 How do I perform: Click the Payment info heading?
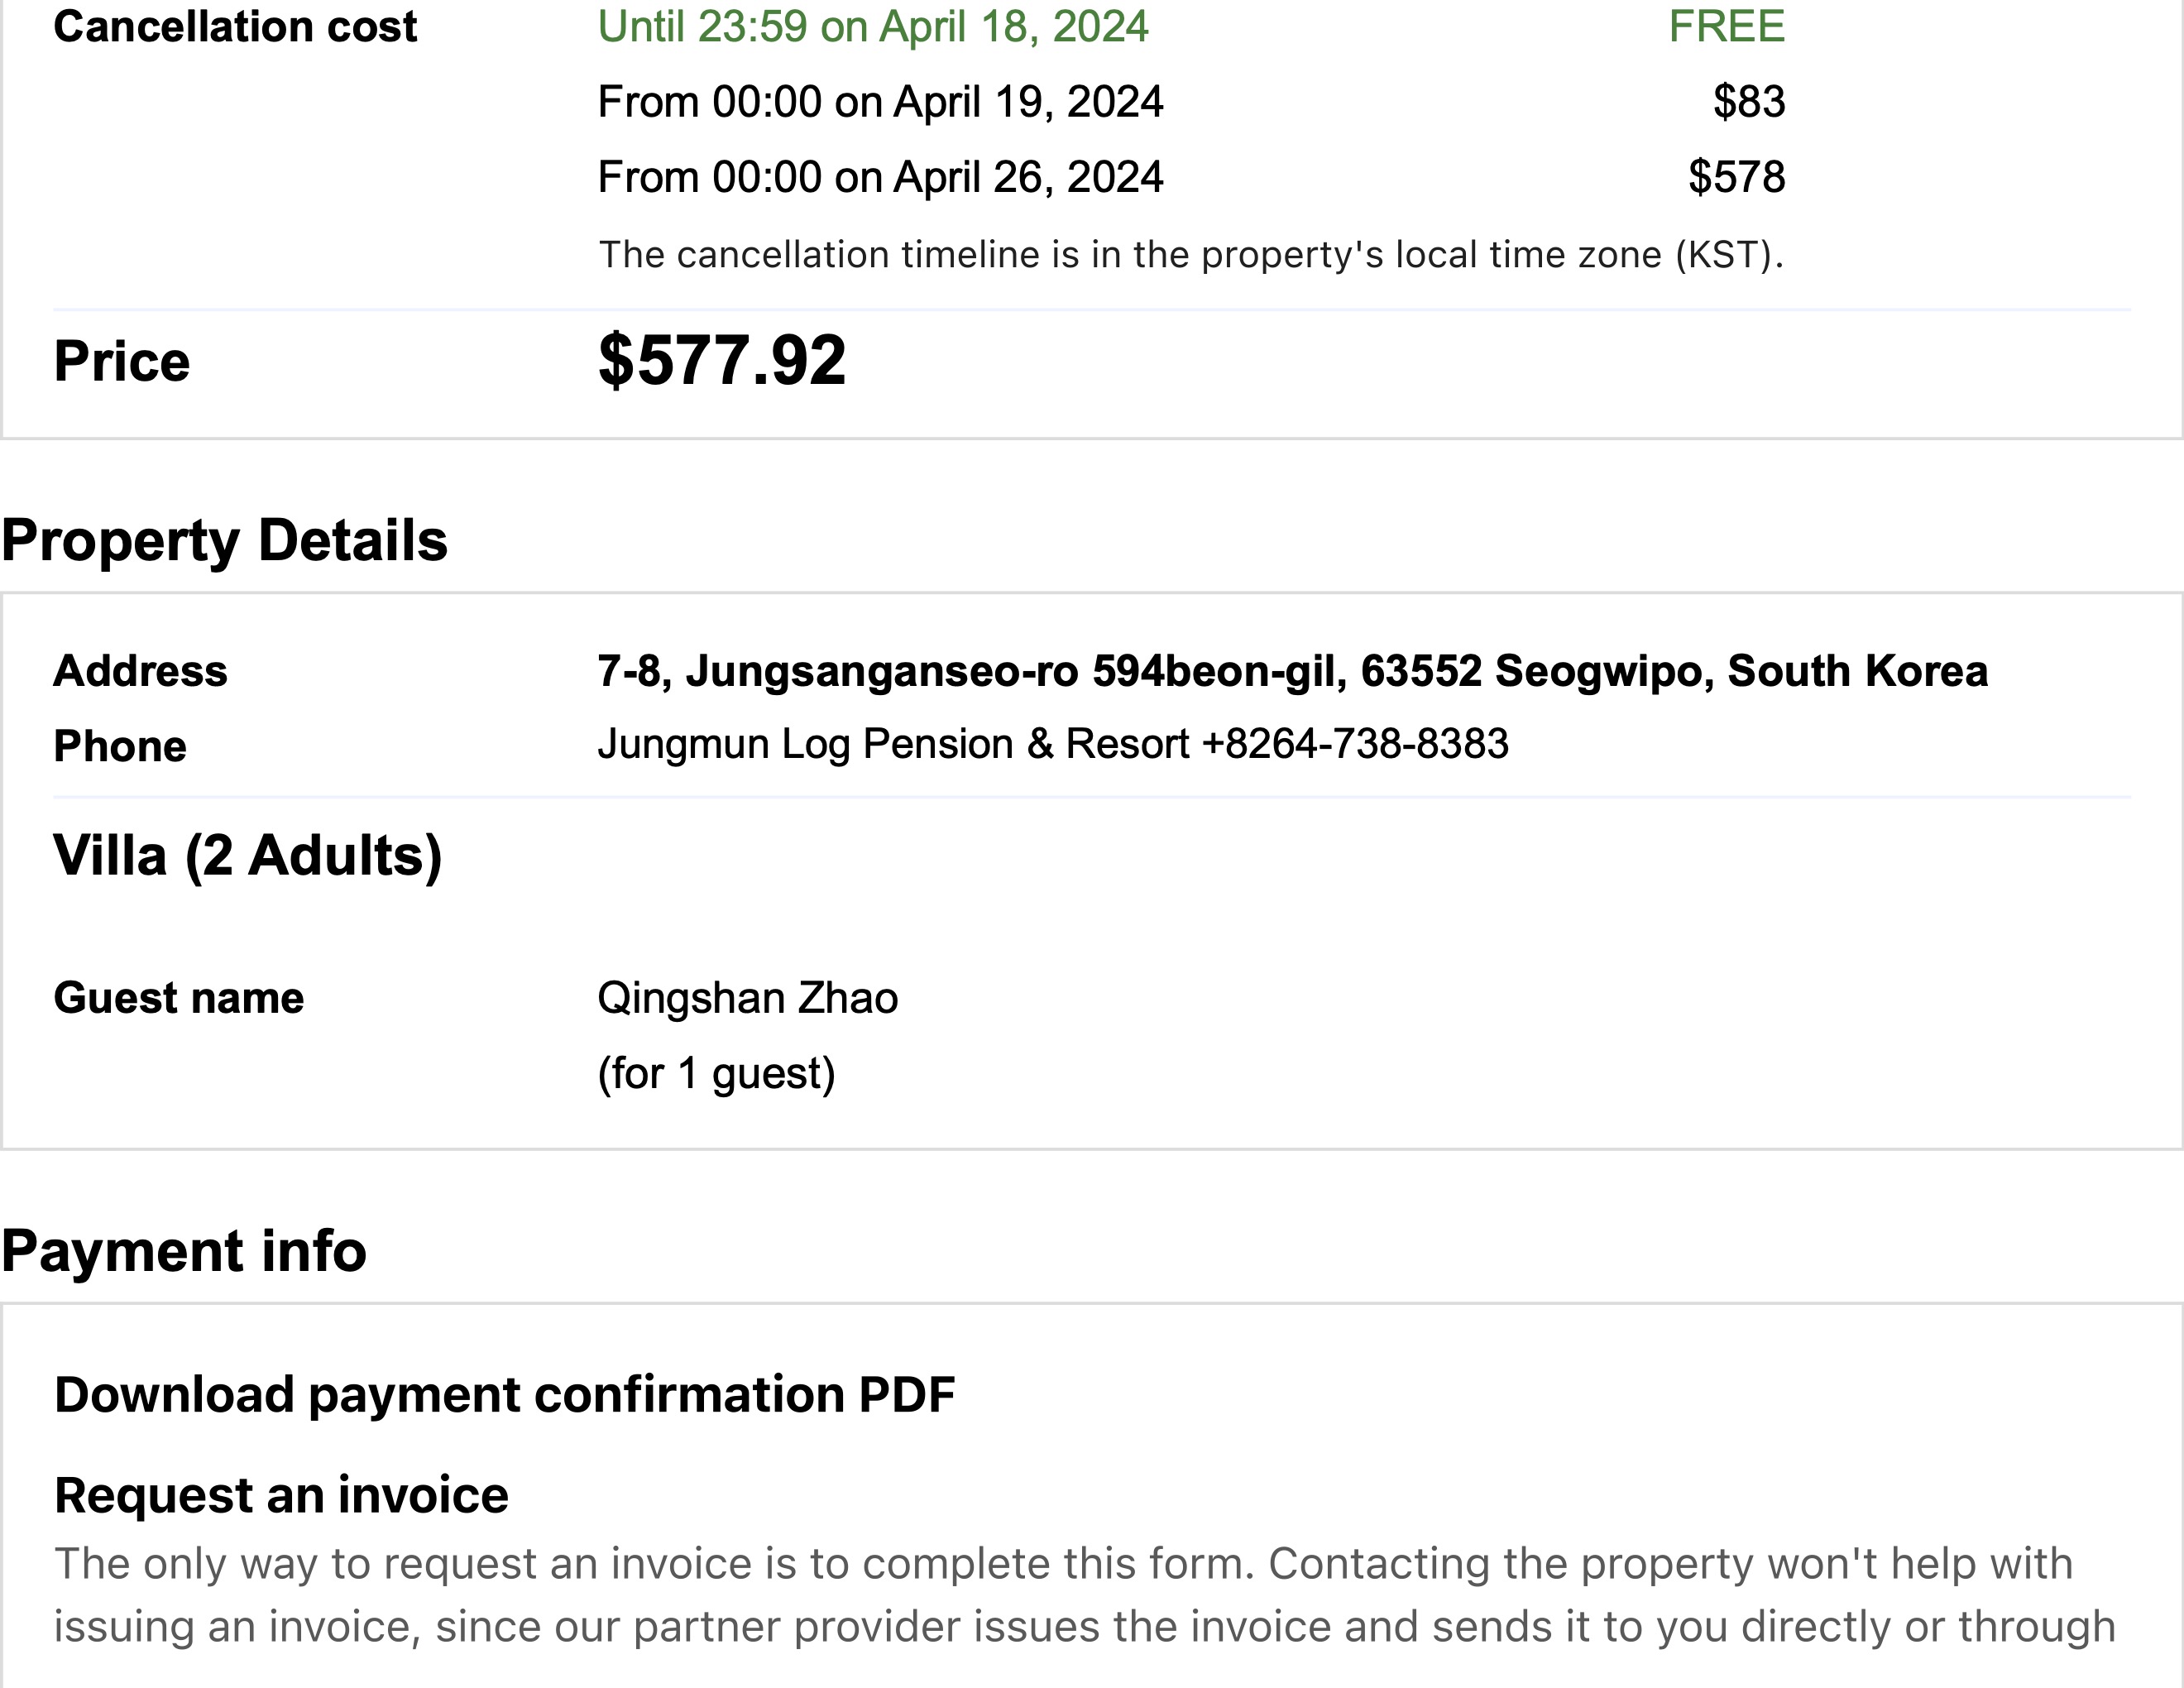(x=184, y=1251)
